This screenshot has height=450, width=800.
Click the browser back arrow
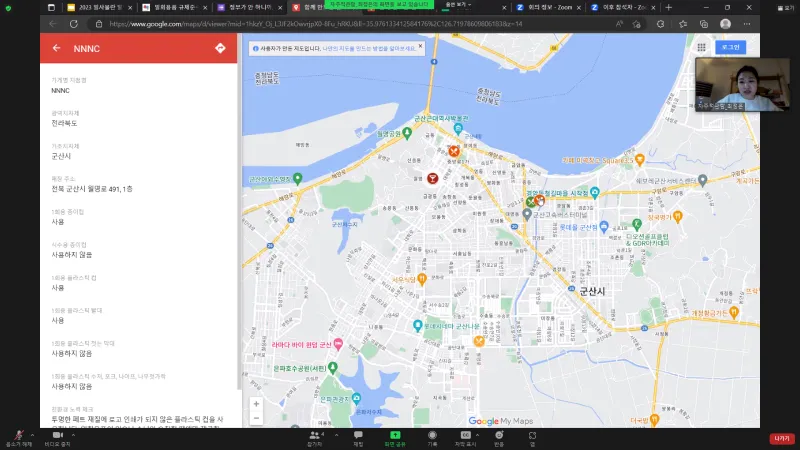pyautogui.click(x=53, y=24)
